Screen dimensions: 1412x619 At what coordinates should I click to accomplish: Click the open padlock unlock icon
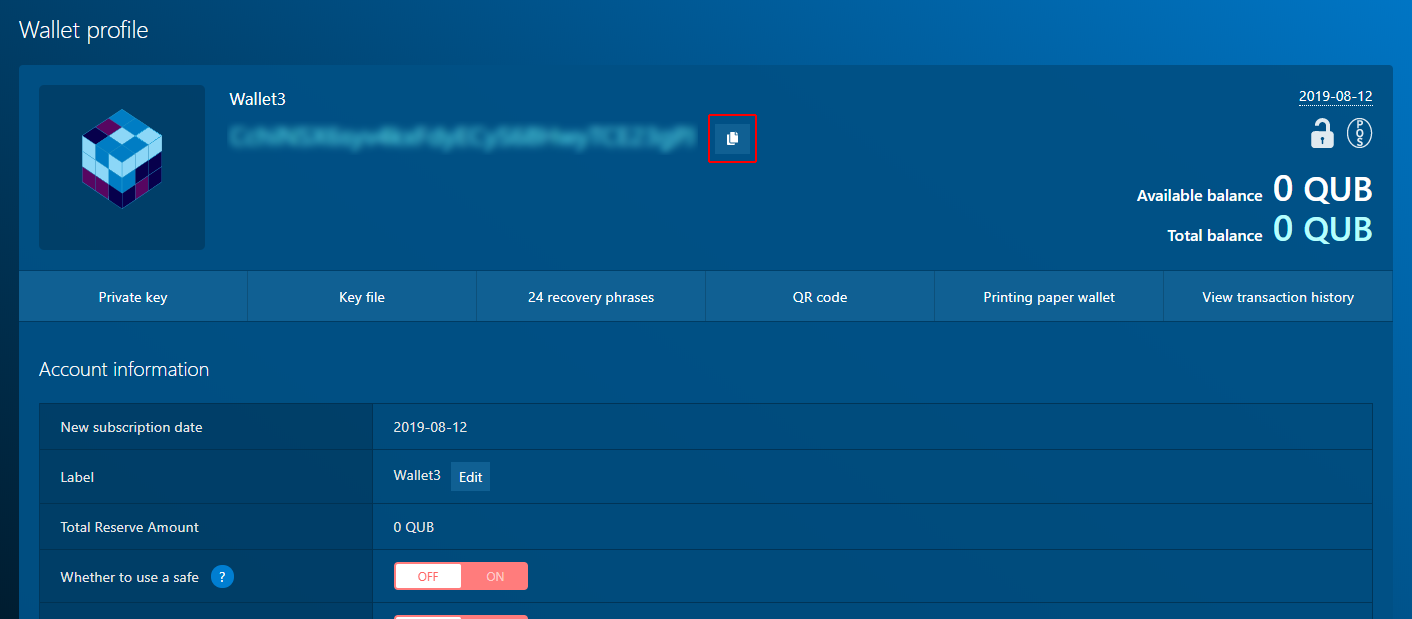pos(1323,133)
